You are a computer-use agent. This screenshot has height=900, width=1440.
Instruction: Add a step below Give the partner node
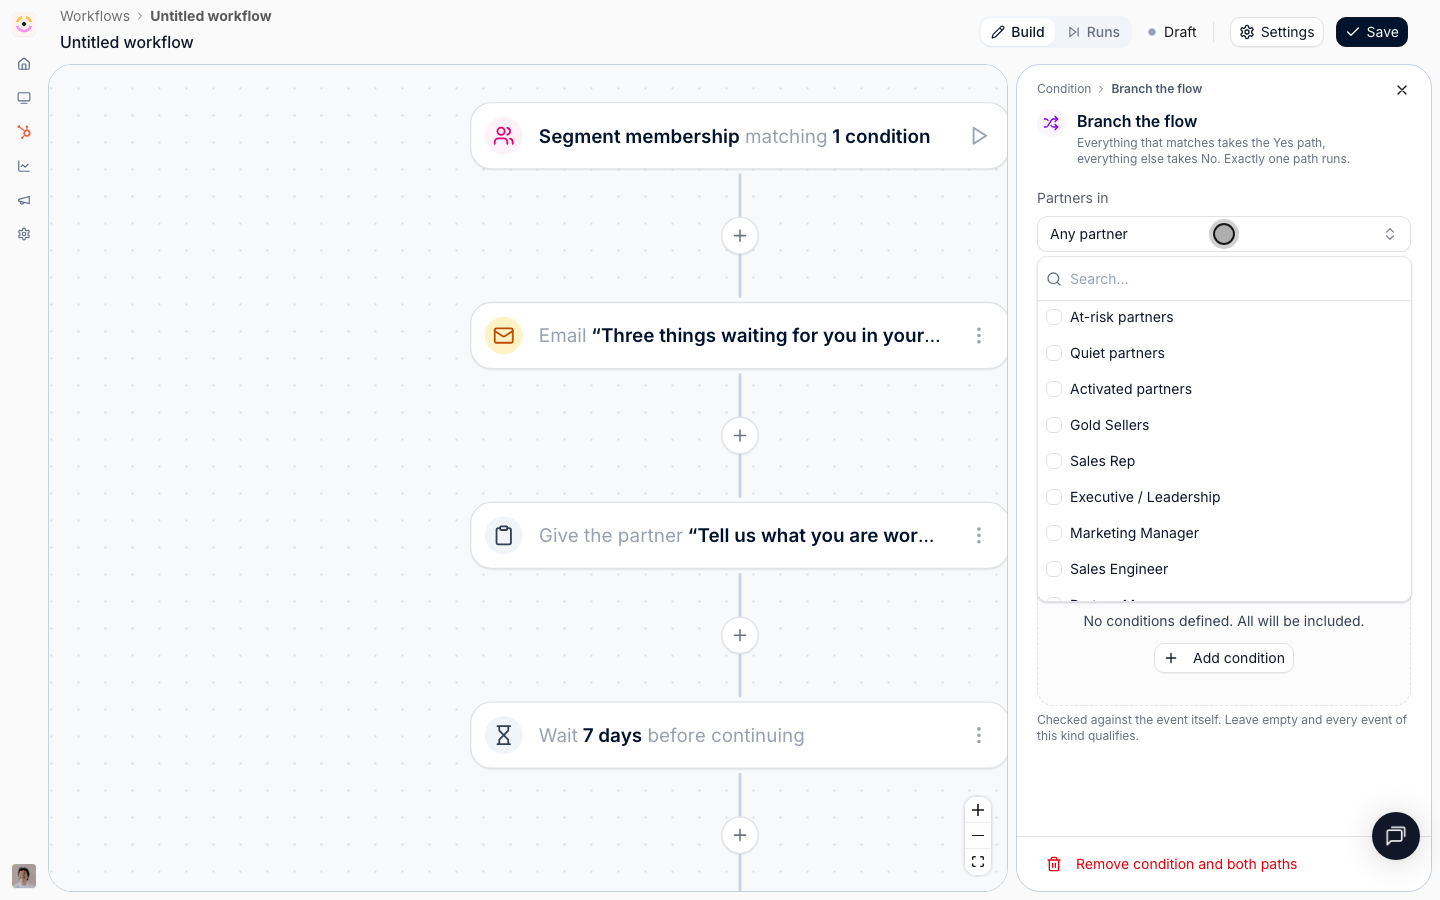tap(740, 636)
